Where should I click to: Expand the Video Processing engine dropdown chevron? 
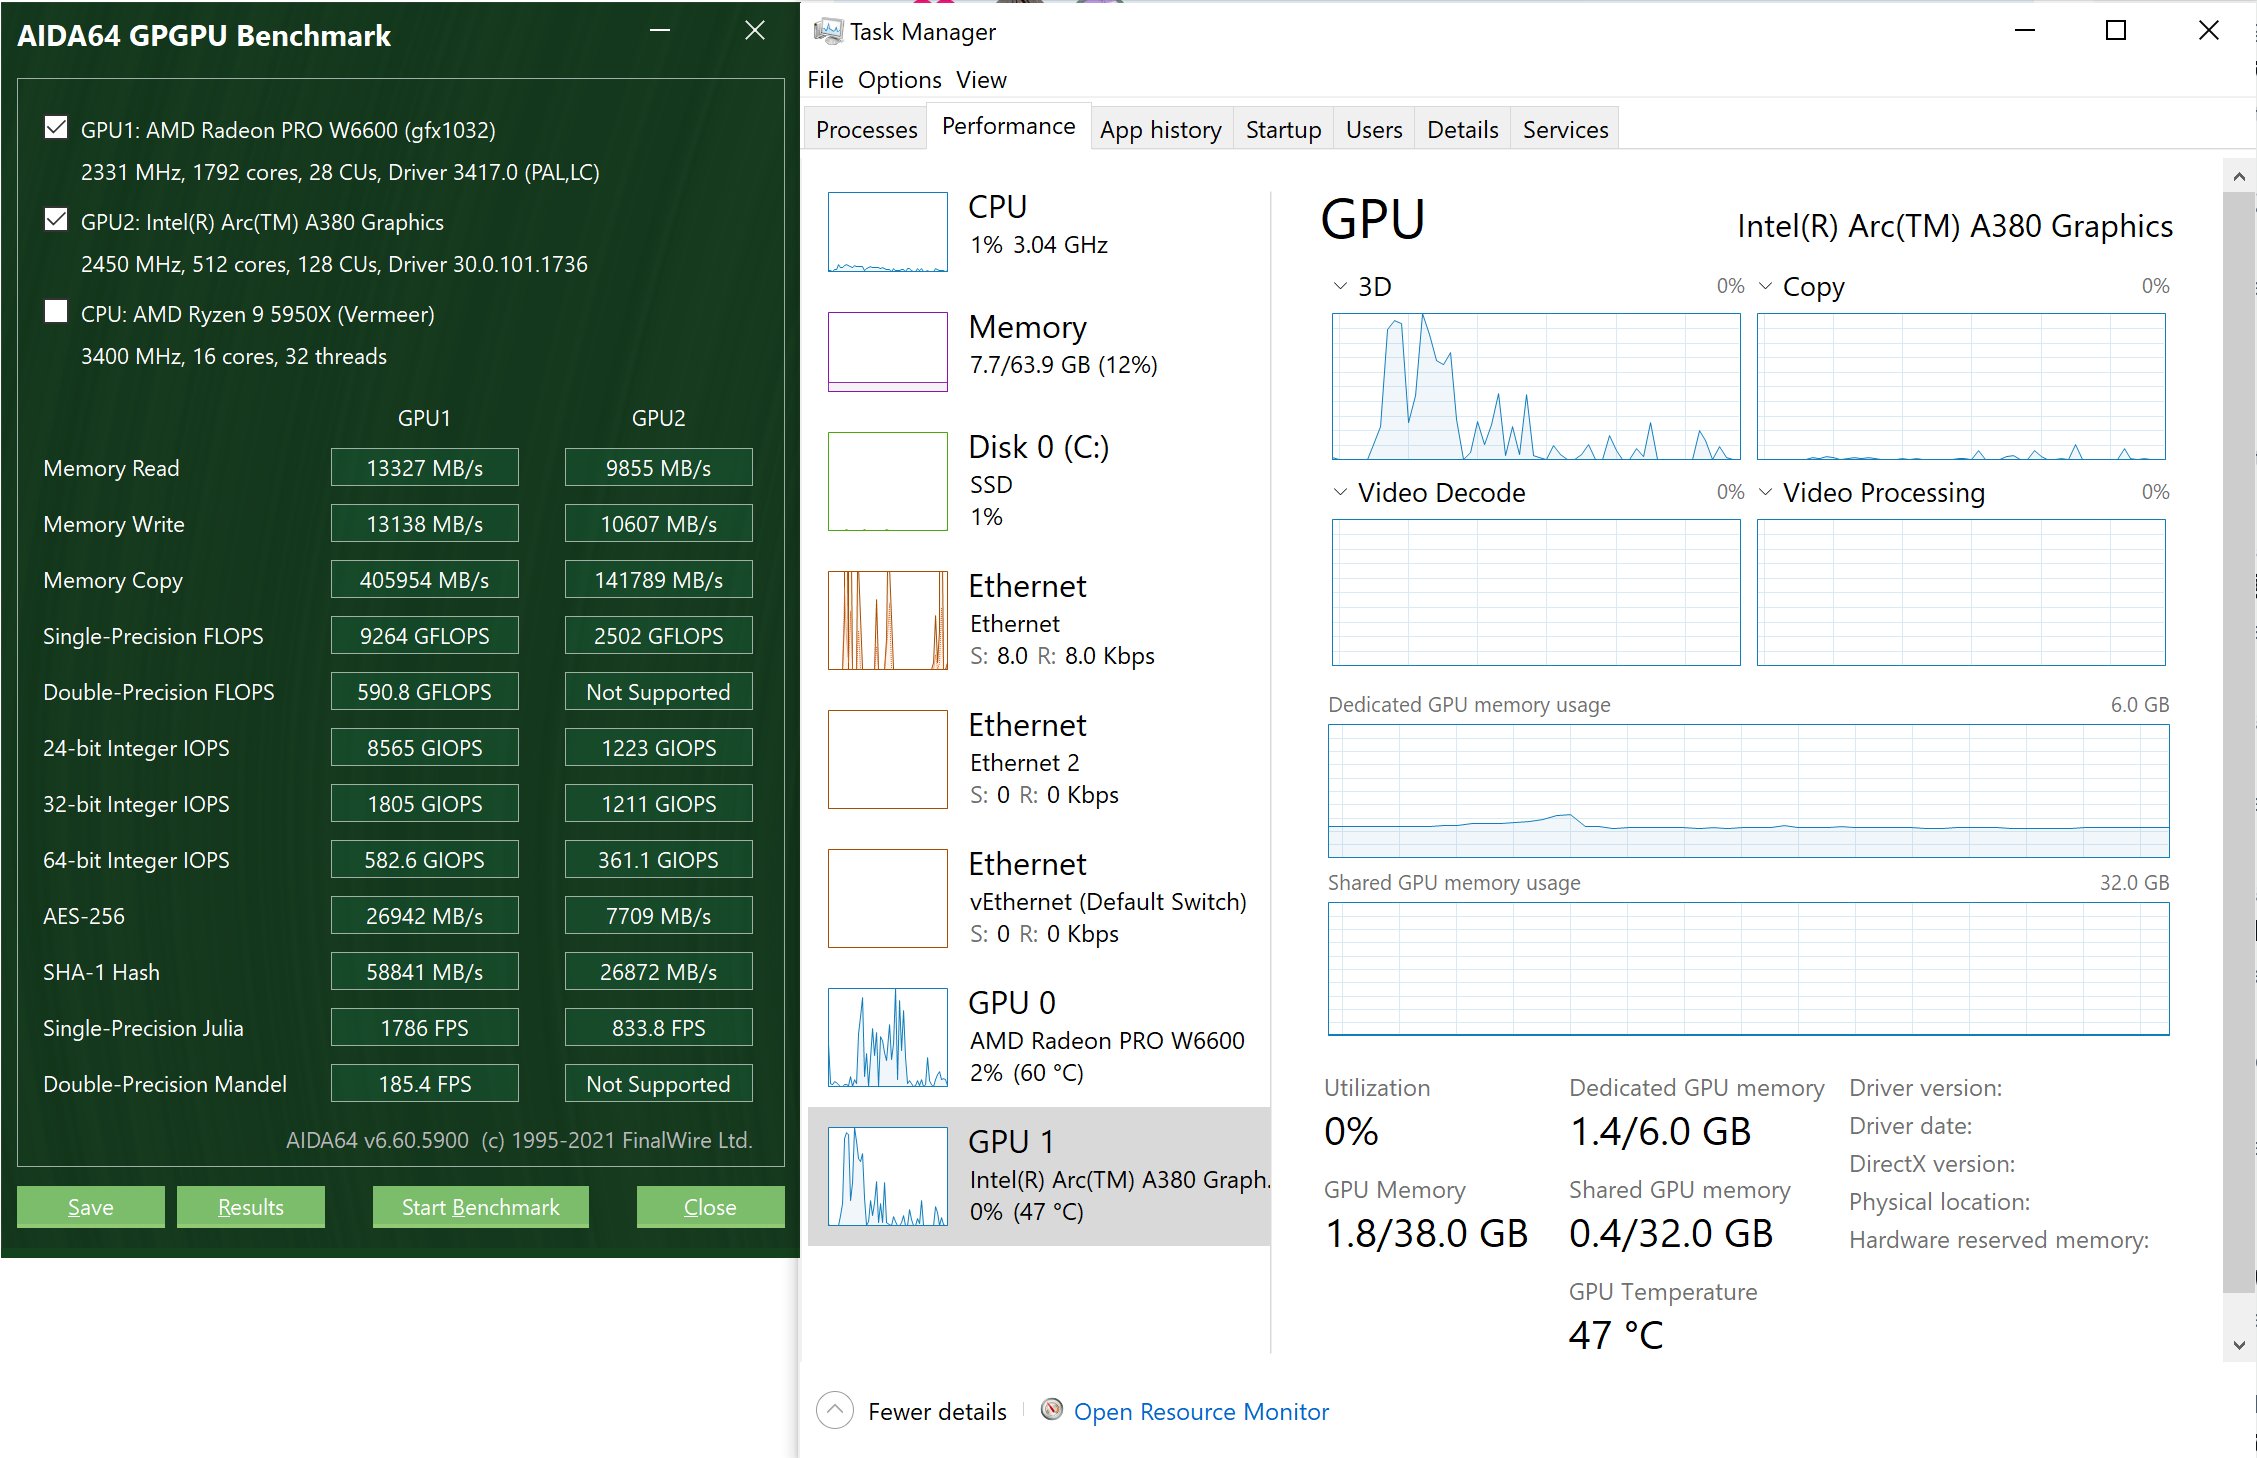tap(1765, 492)
